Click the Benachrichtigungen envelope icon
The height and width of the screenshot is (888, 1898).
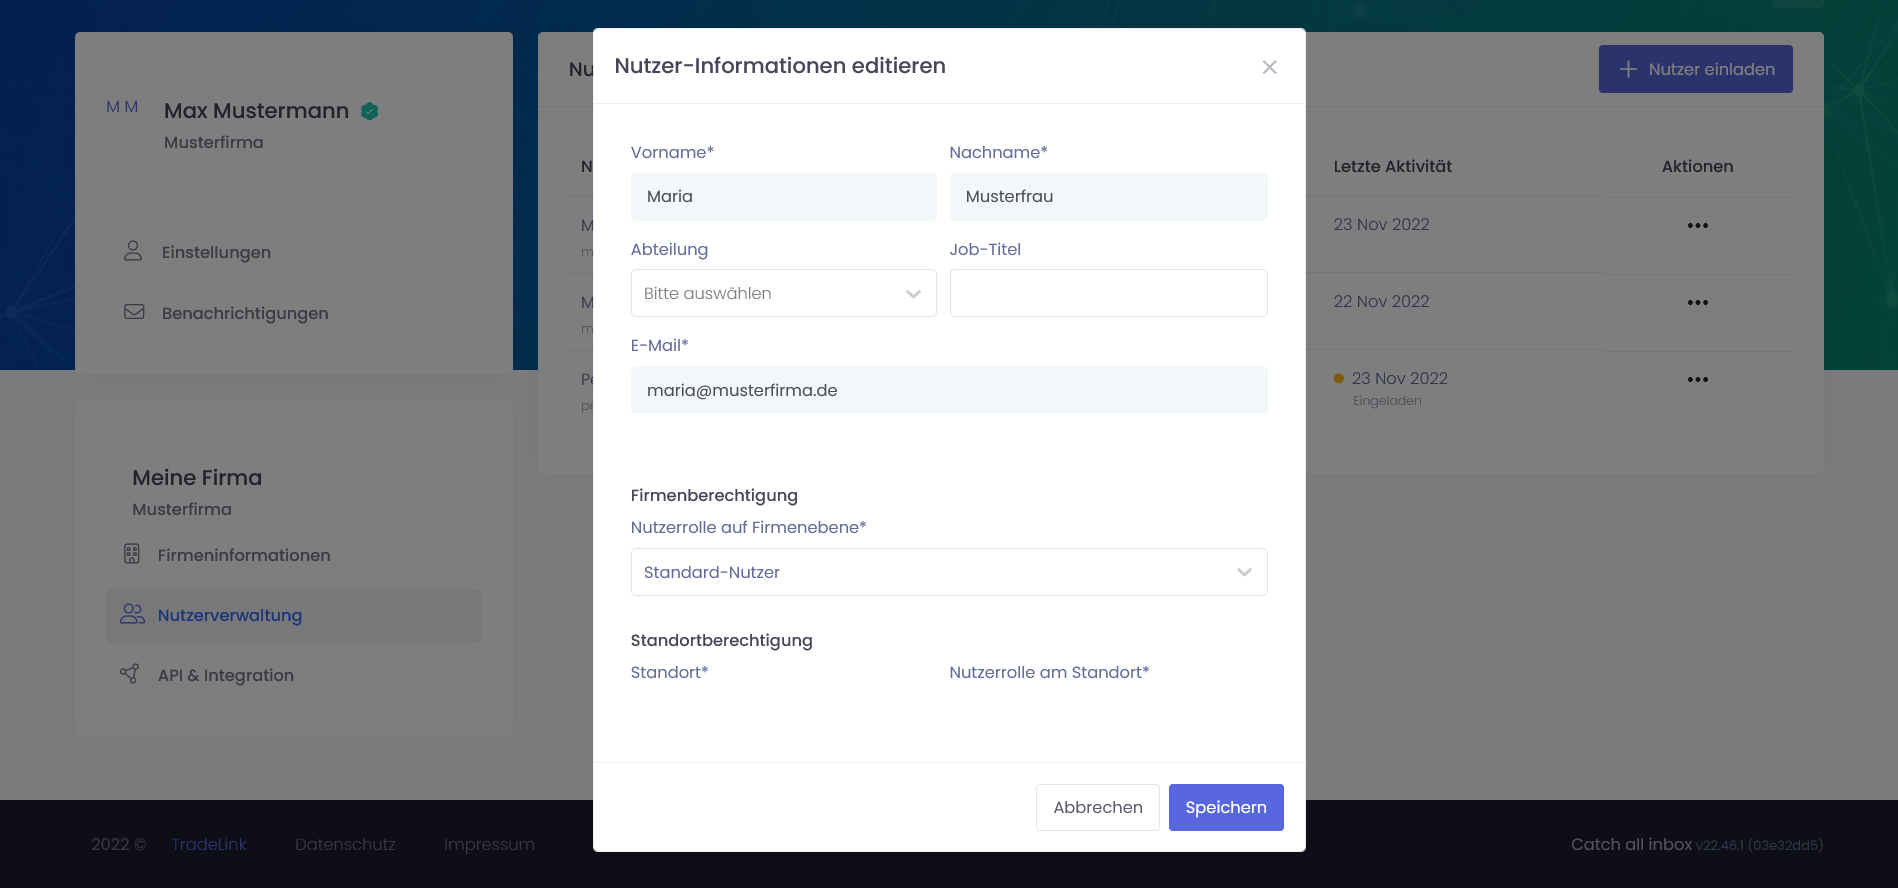[134, 312]
